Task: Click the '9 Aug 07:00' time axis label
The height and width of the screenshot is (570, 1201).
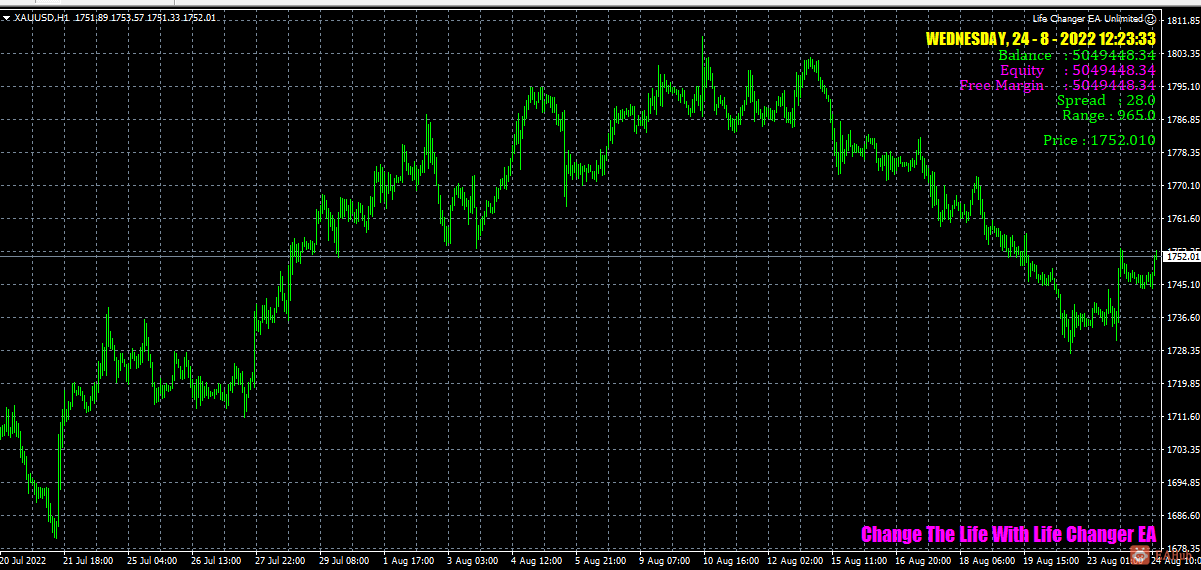Action: [666, 562]
